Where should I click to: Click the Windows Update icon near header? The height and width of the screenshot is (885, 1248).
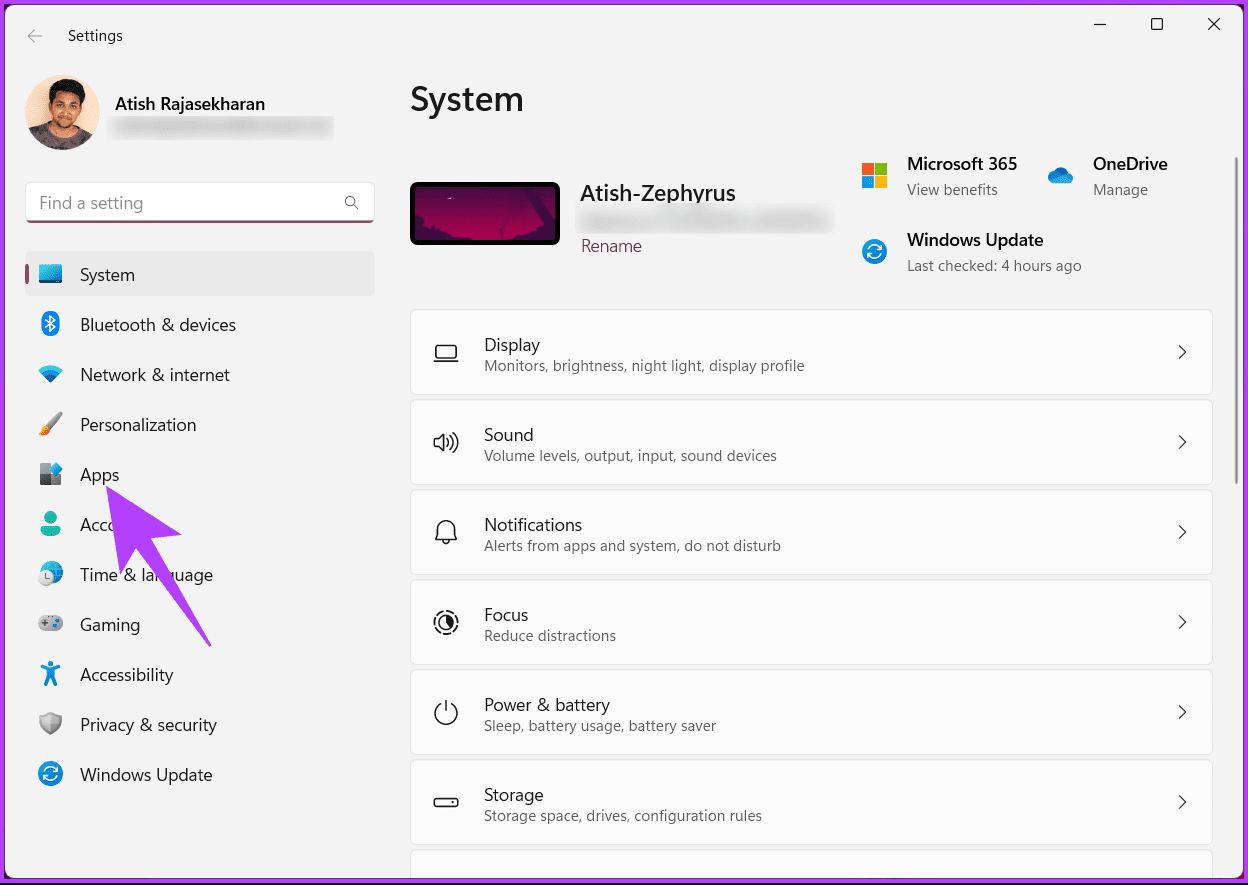[x=875, y=251]
